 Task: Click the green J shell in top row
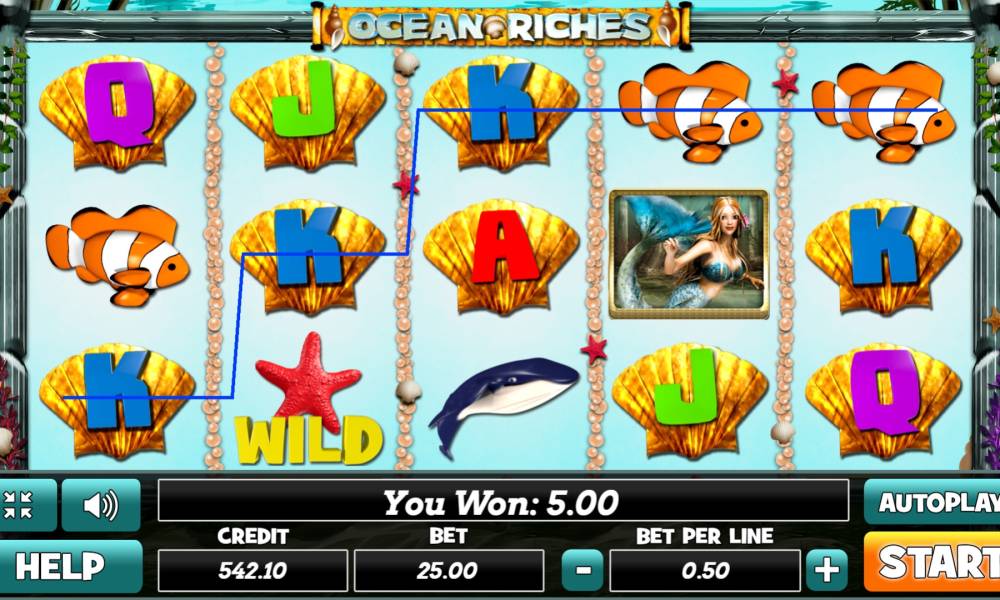[308, 112]
